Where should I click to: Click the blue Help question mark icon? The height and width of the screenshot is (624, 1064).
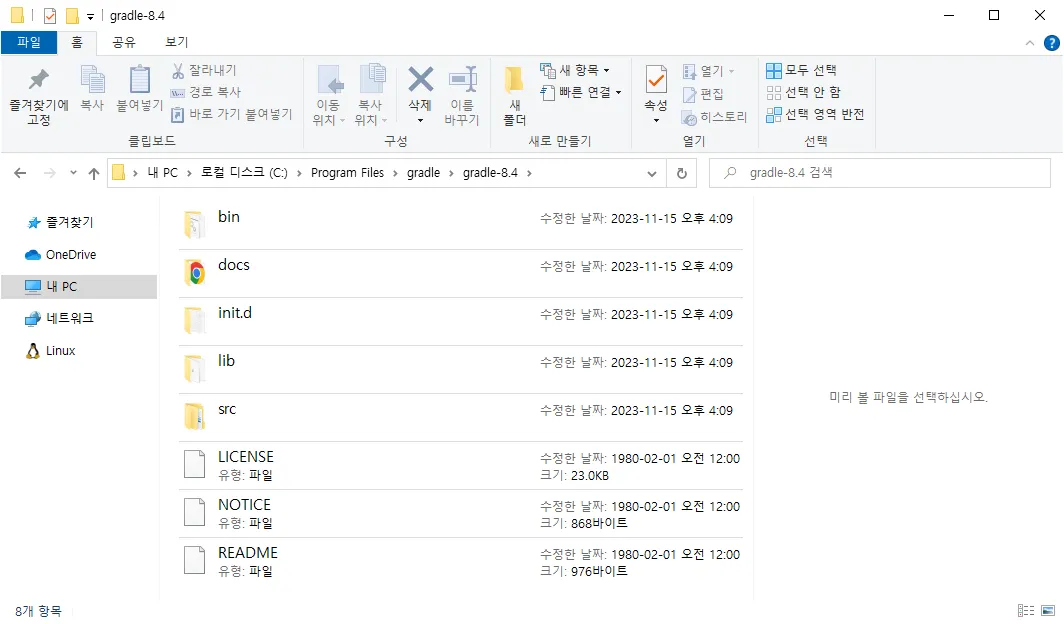pos(1052,43)
